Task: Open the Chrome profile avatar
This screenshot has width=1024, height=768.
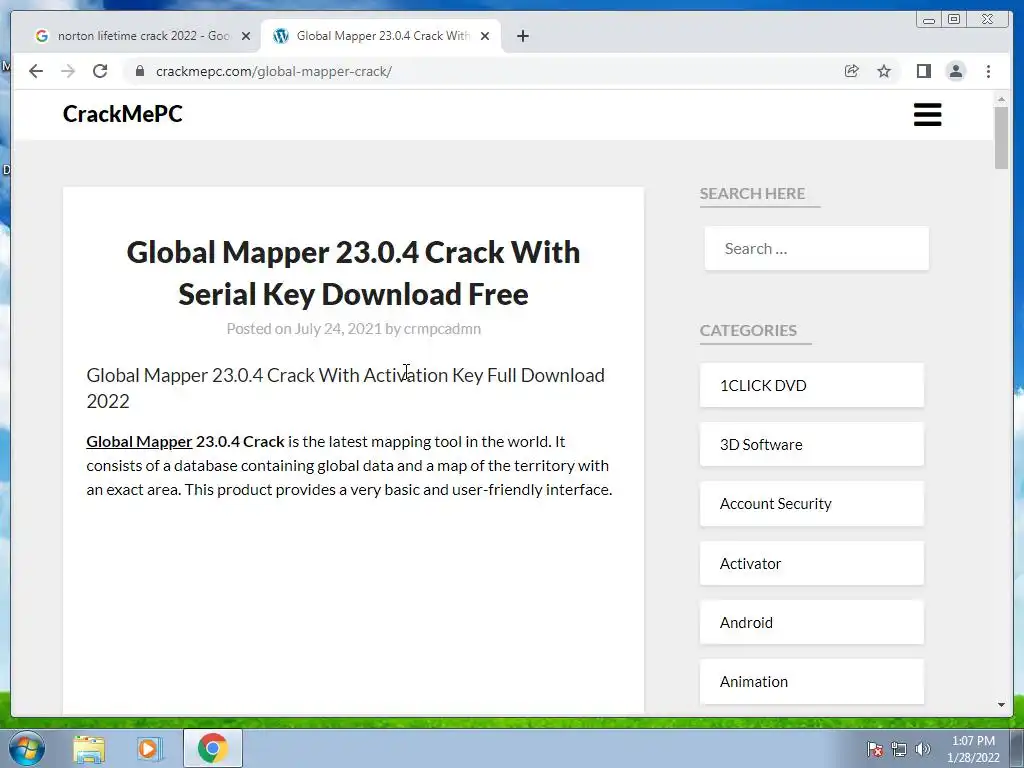Action: point(955,71)
